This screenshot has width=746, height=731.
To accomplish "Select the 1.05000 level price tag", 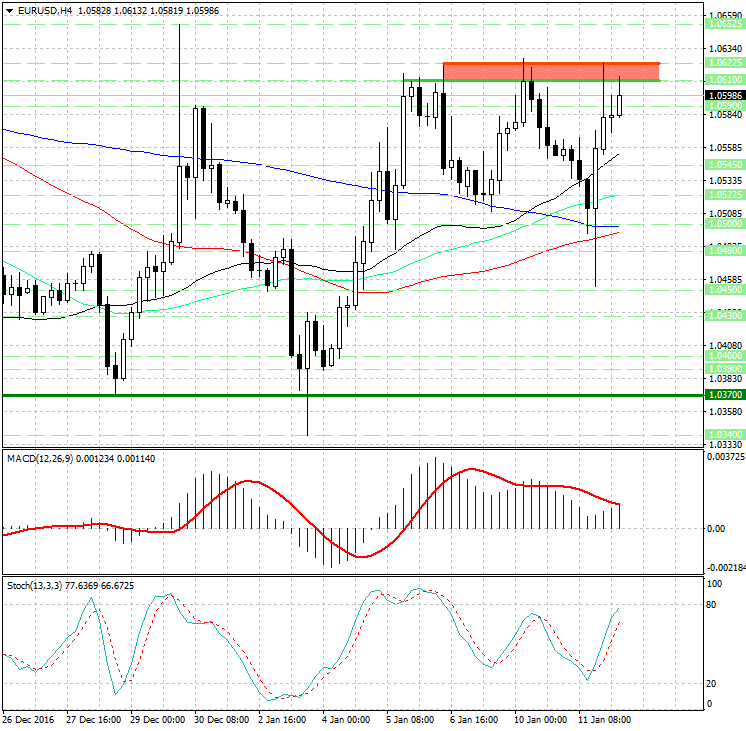I will point(723,225).
